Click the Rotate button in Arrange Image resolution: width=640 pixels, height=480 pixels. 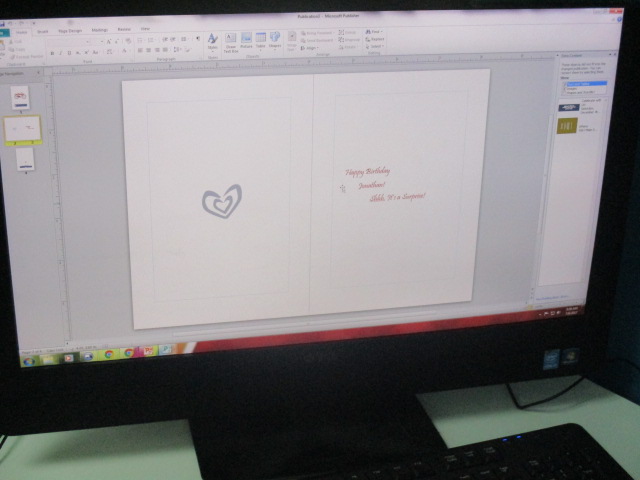348,47
